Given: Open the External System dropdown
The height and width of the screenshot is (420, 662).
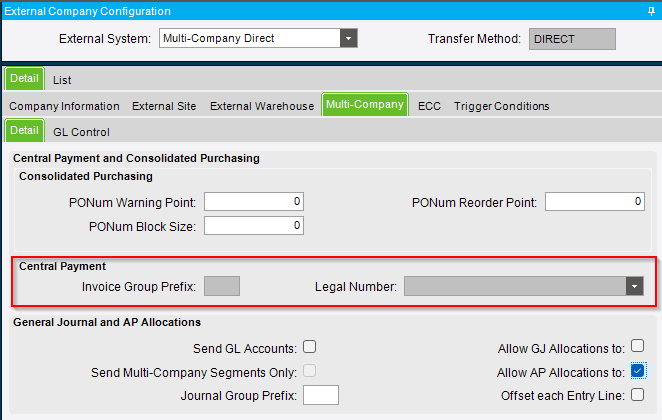Looking at the screenshot, I should [x=349, y=39].
